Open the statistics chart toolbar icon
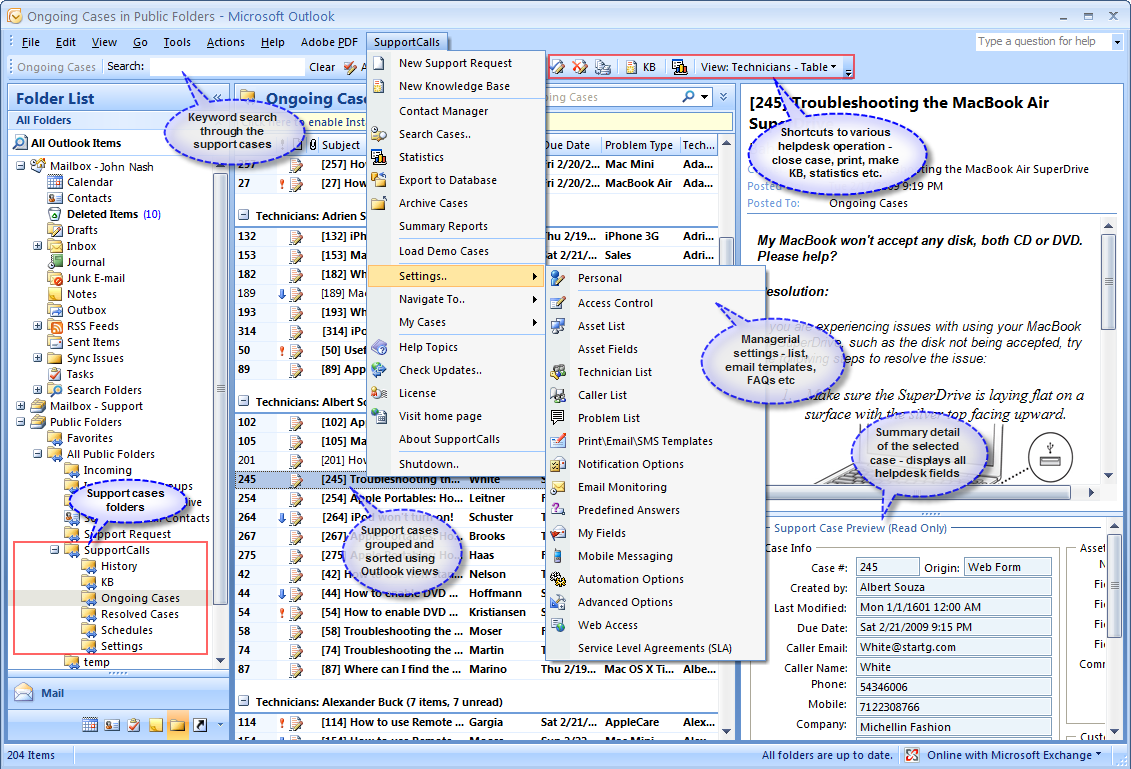Viewport: 1131px width, 769px height. (x=679, y=67)
